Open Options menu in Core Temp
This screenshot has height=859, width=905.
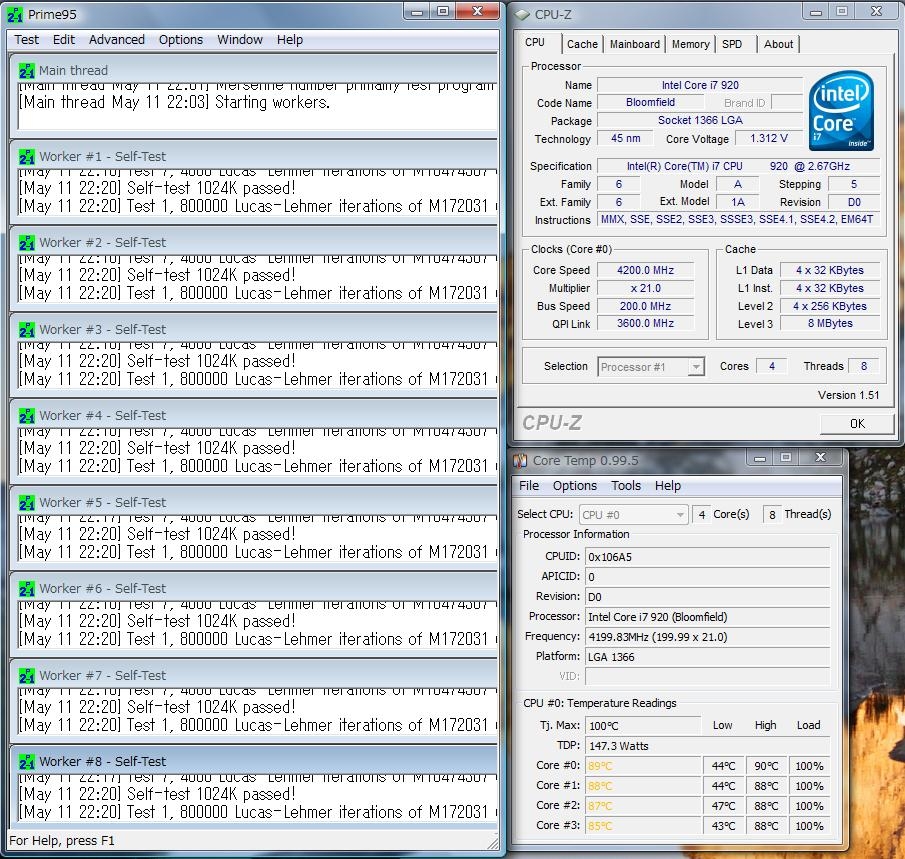pyautogui.click(x=575, y=486)
